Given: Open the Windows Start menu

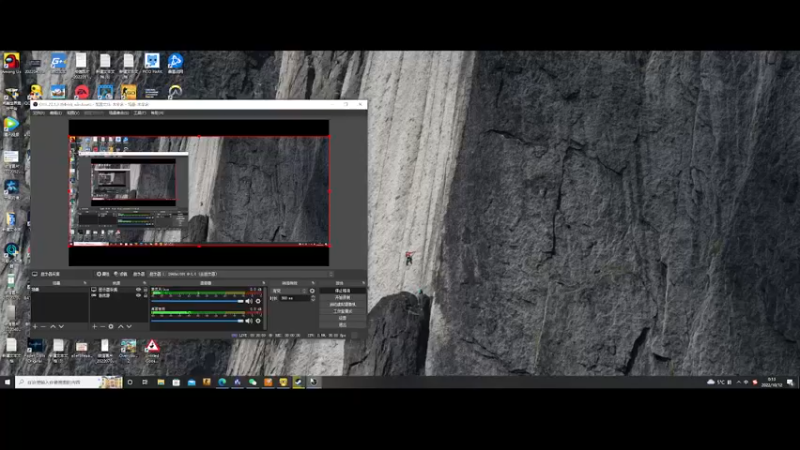Looking at the screenshot, I should [x=7, y=382].
